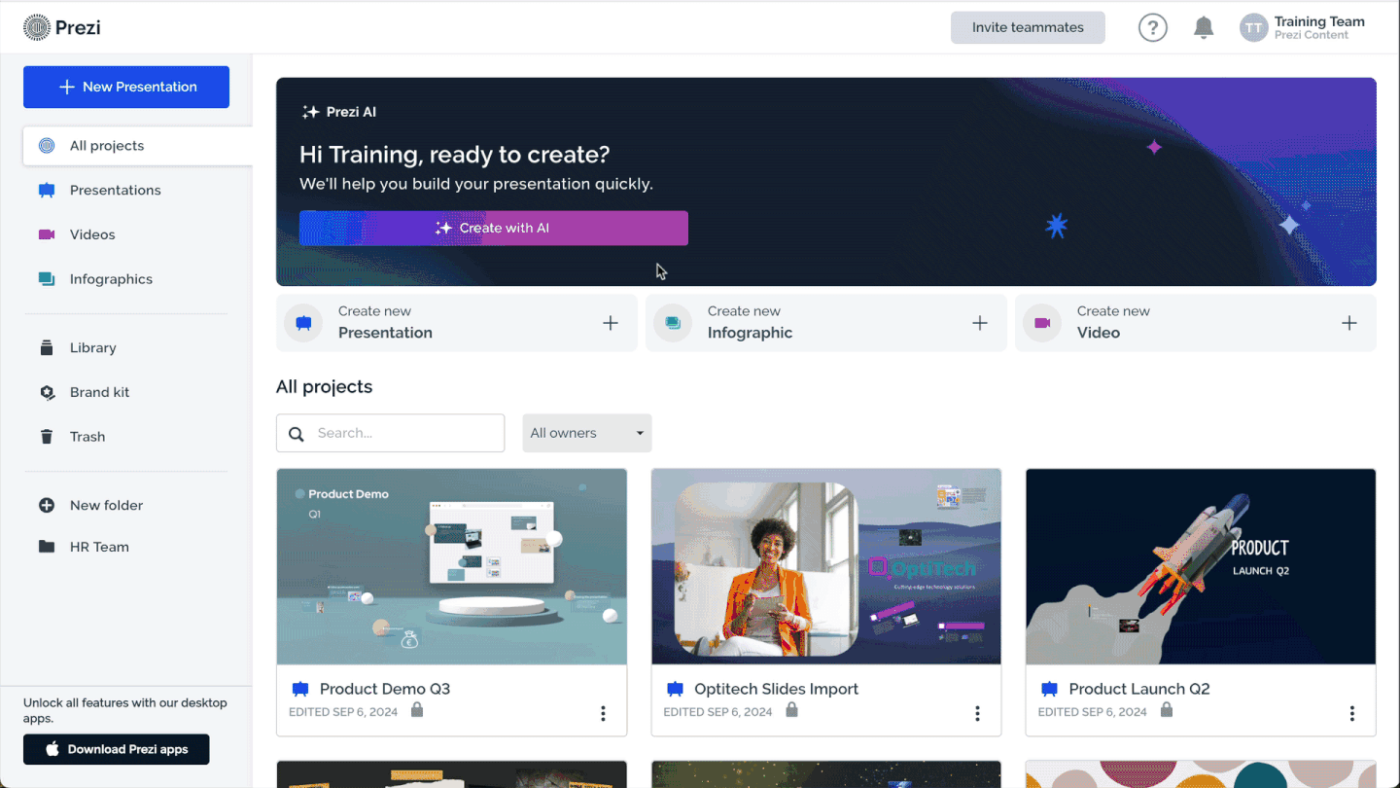This screenshot has width=1400, height=788.
Task: Click the Download Prezi apps button
Action: click(x=116, y=749)
